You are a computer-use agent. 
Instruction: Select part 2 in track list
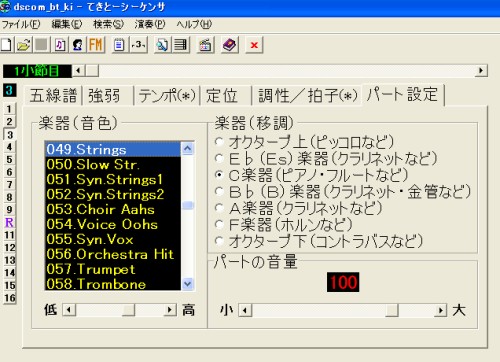tap(9, 122)
